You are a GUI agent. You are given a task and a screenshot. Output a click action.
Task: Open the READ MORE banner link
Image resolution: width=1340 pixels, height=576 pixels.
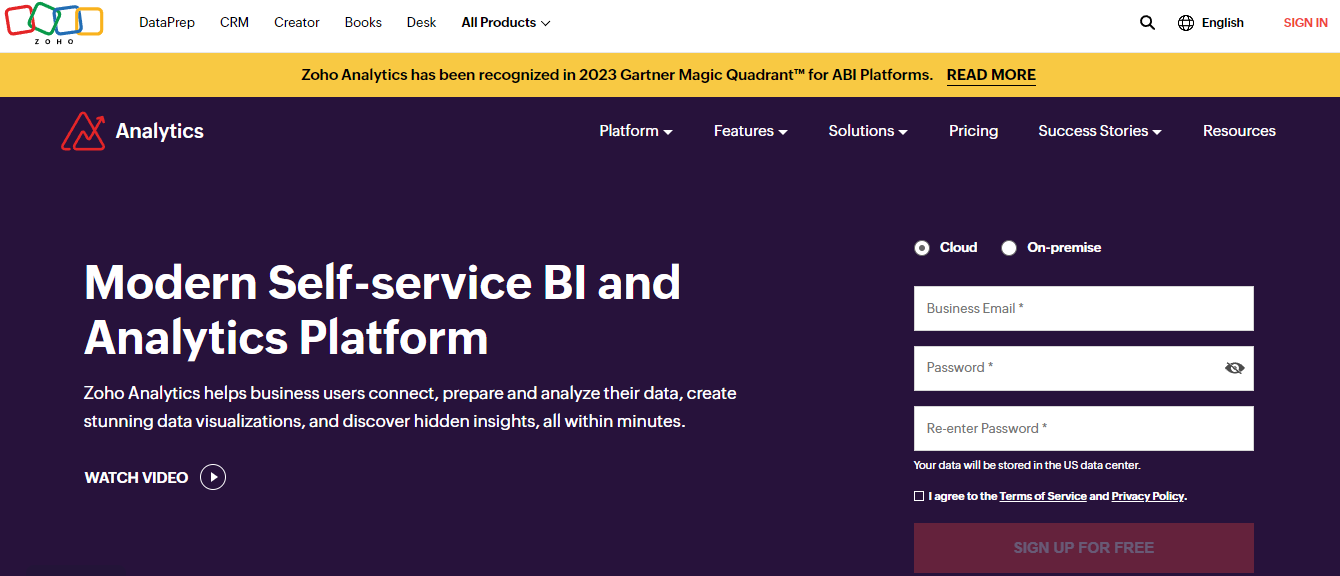click(990, 74)
